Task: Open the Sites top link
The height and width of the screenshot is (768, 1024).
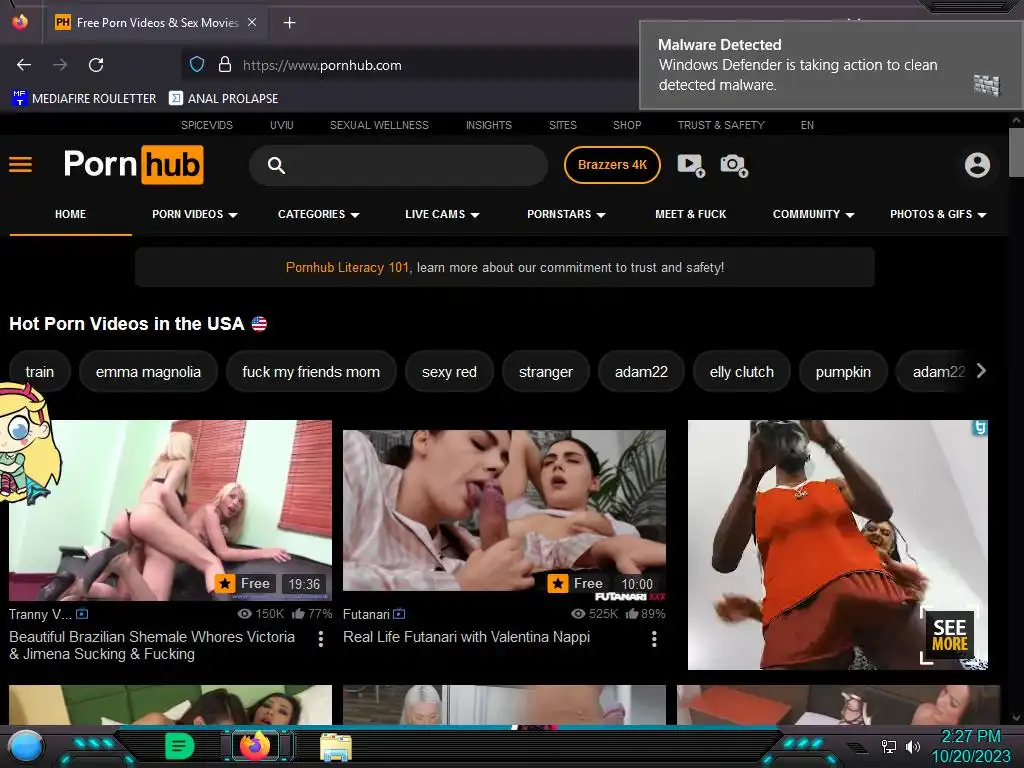Action: [563, 125]
